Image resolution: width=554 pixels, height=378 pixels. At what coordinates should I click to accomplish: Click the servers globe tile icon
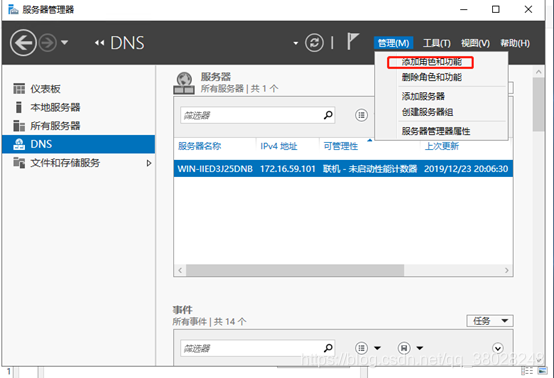click(x=184, y=83)
